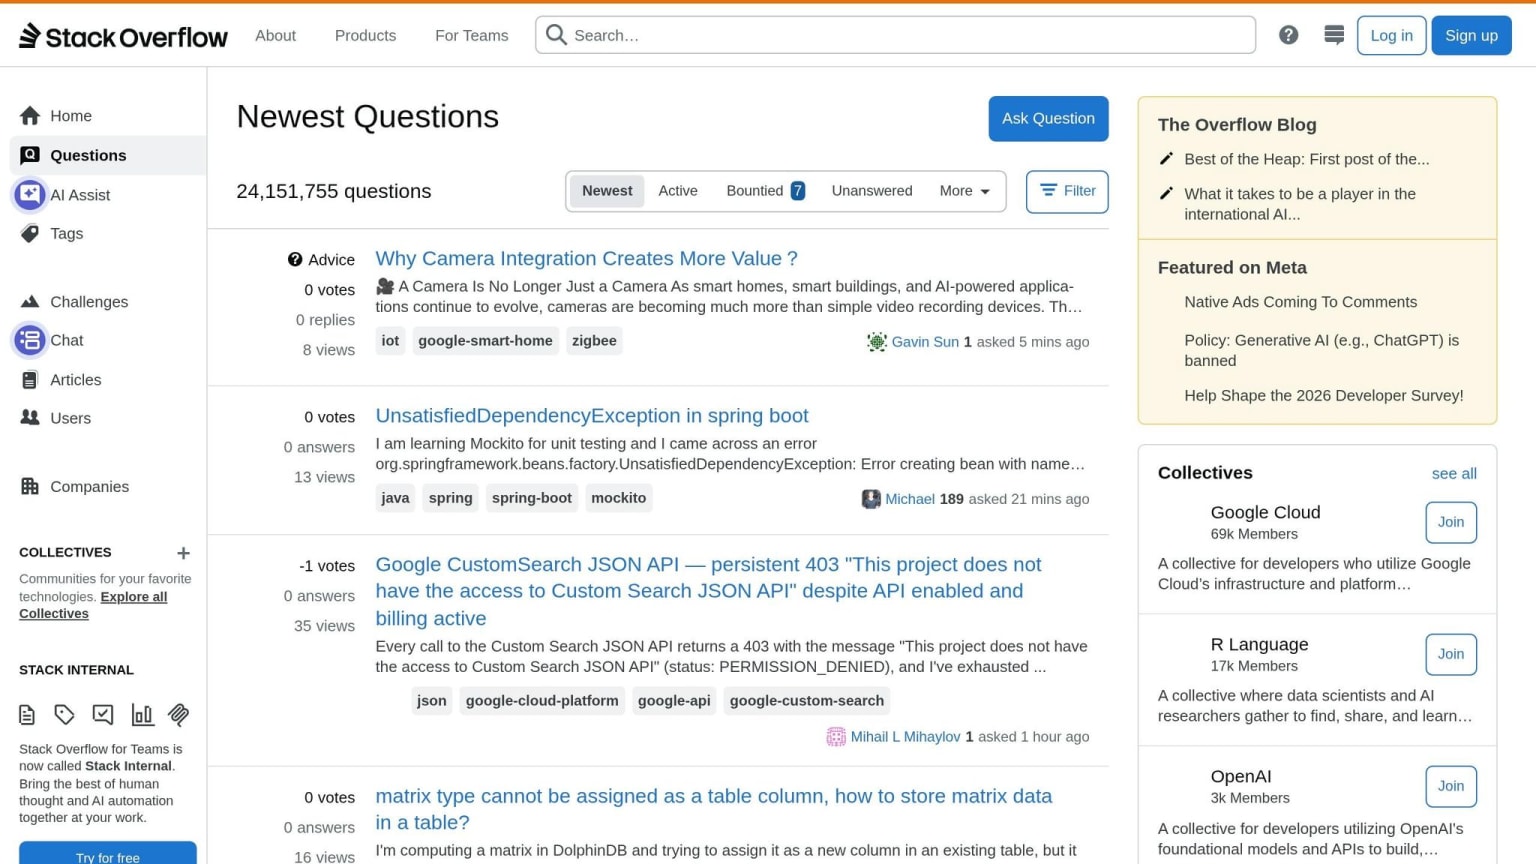Click the plus icon beside Collectives heading
Viewport: 1536px width, 864px height.
tap(183, 553)
